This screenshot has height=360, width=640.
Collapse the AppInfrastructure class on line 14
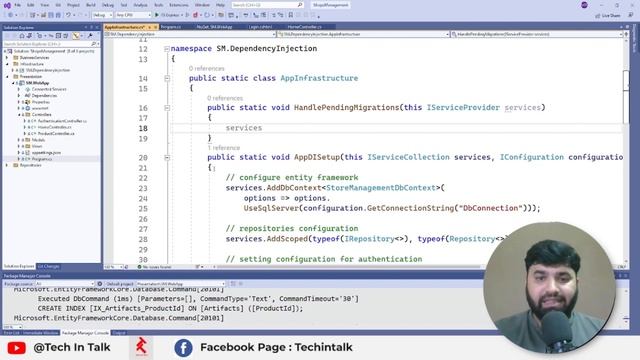tap(167, 78)
